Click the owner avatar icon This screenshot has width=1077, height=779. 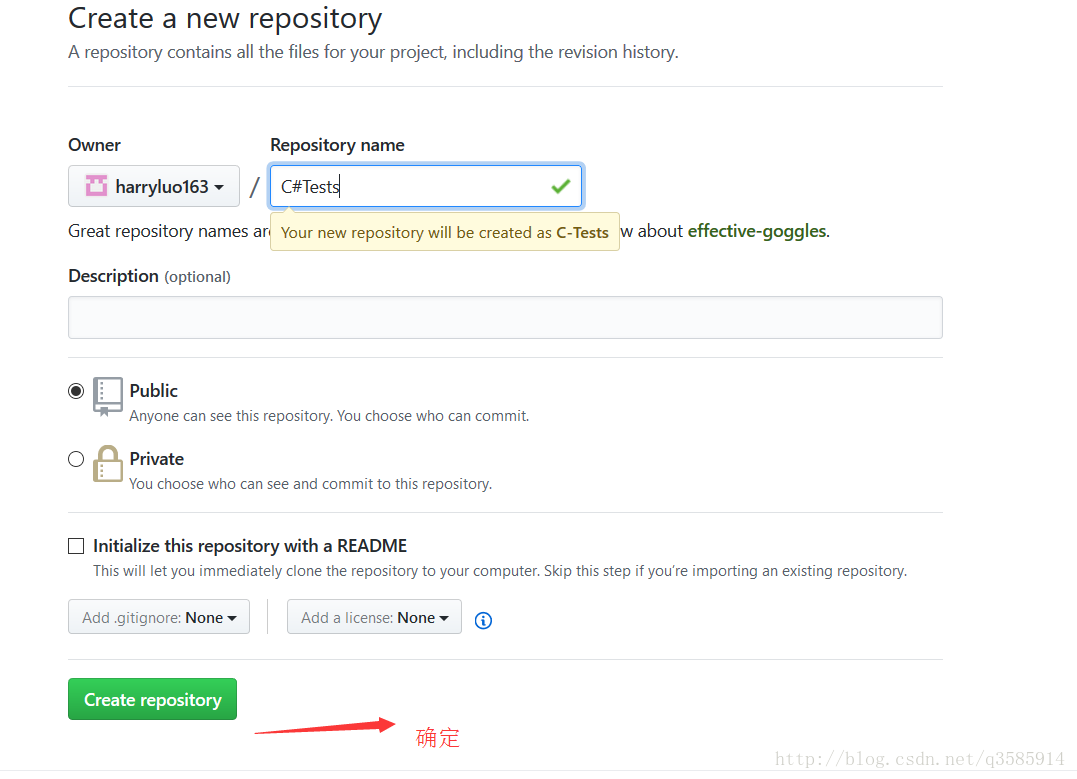coord(96,186)
